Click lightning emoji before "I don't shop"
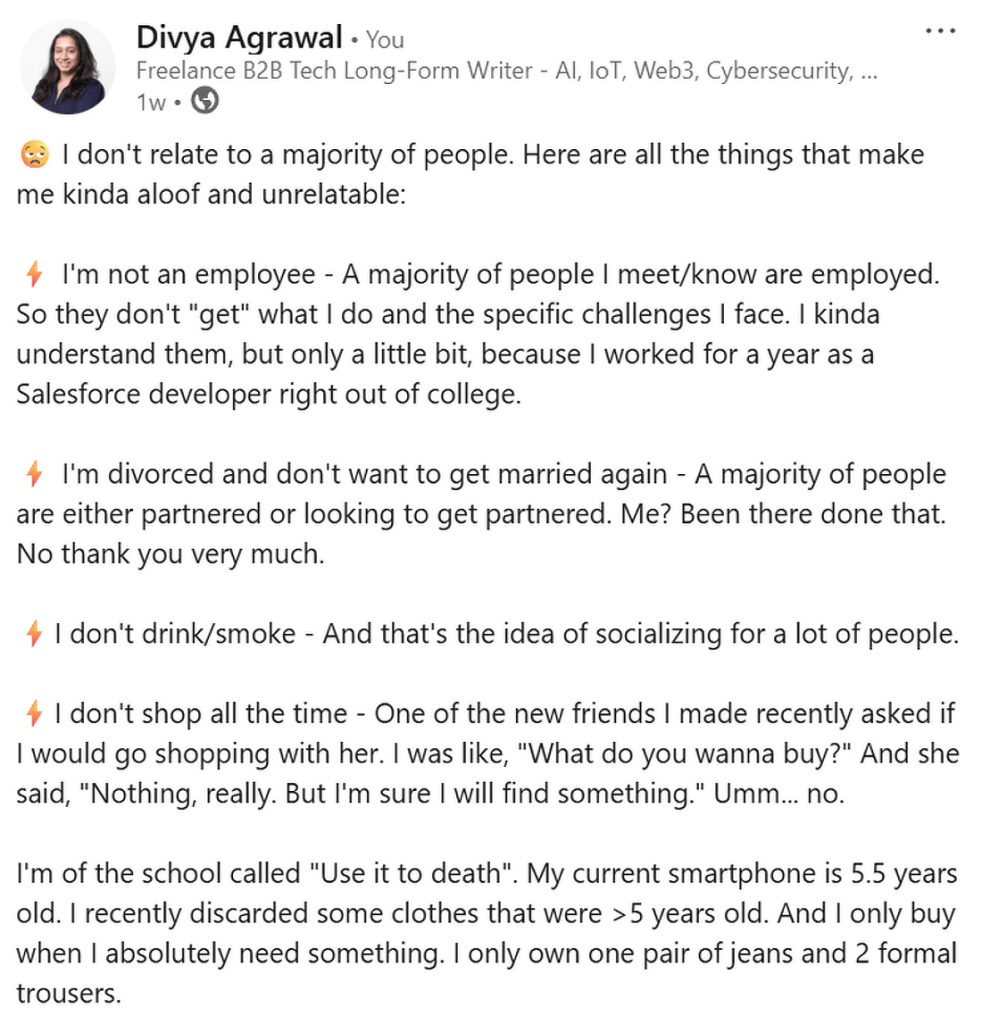 coord(33,714)
